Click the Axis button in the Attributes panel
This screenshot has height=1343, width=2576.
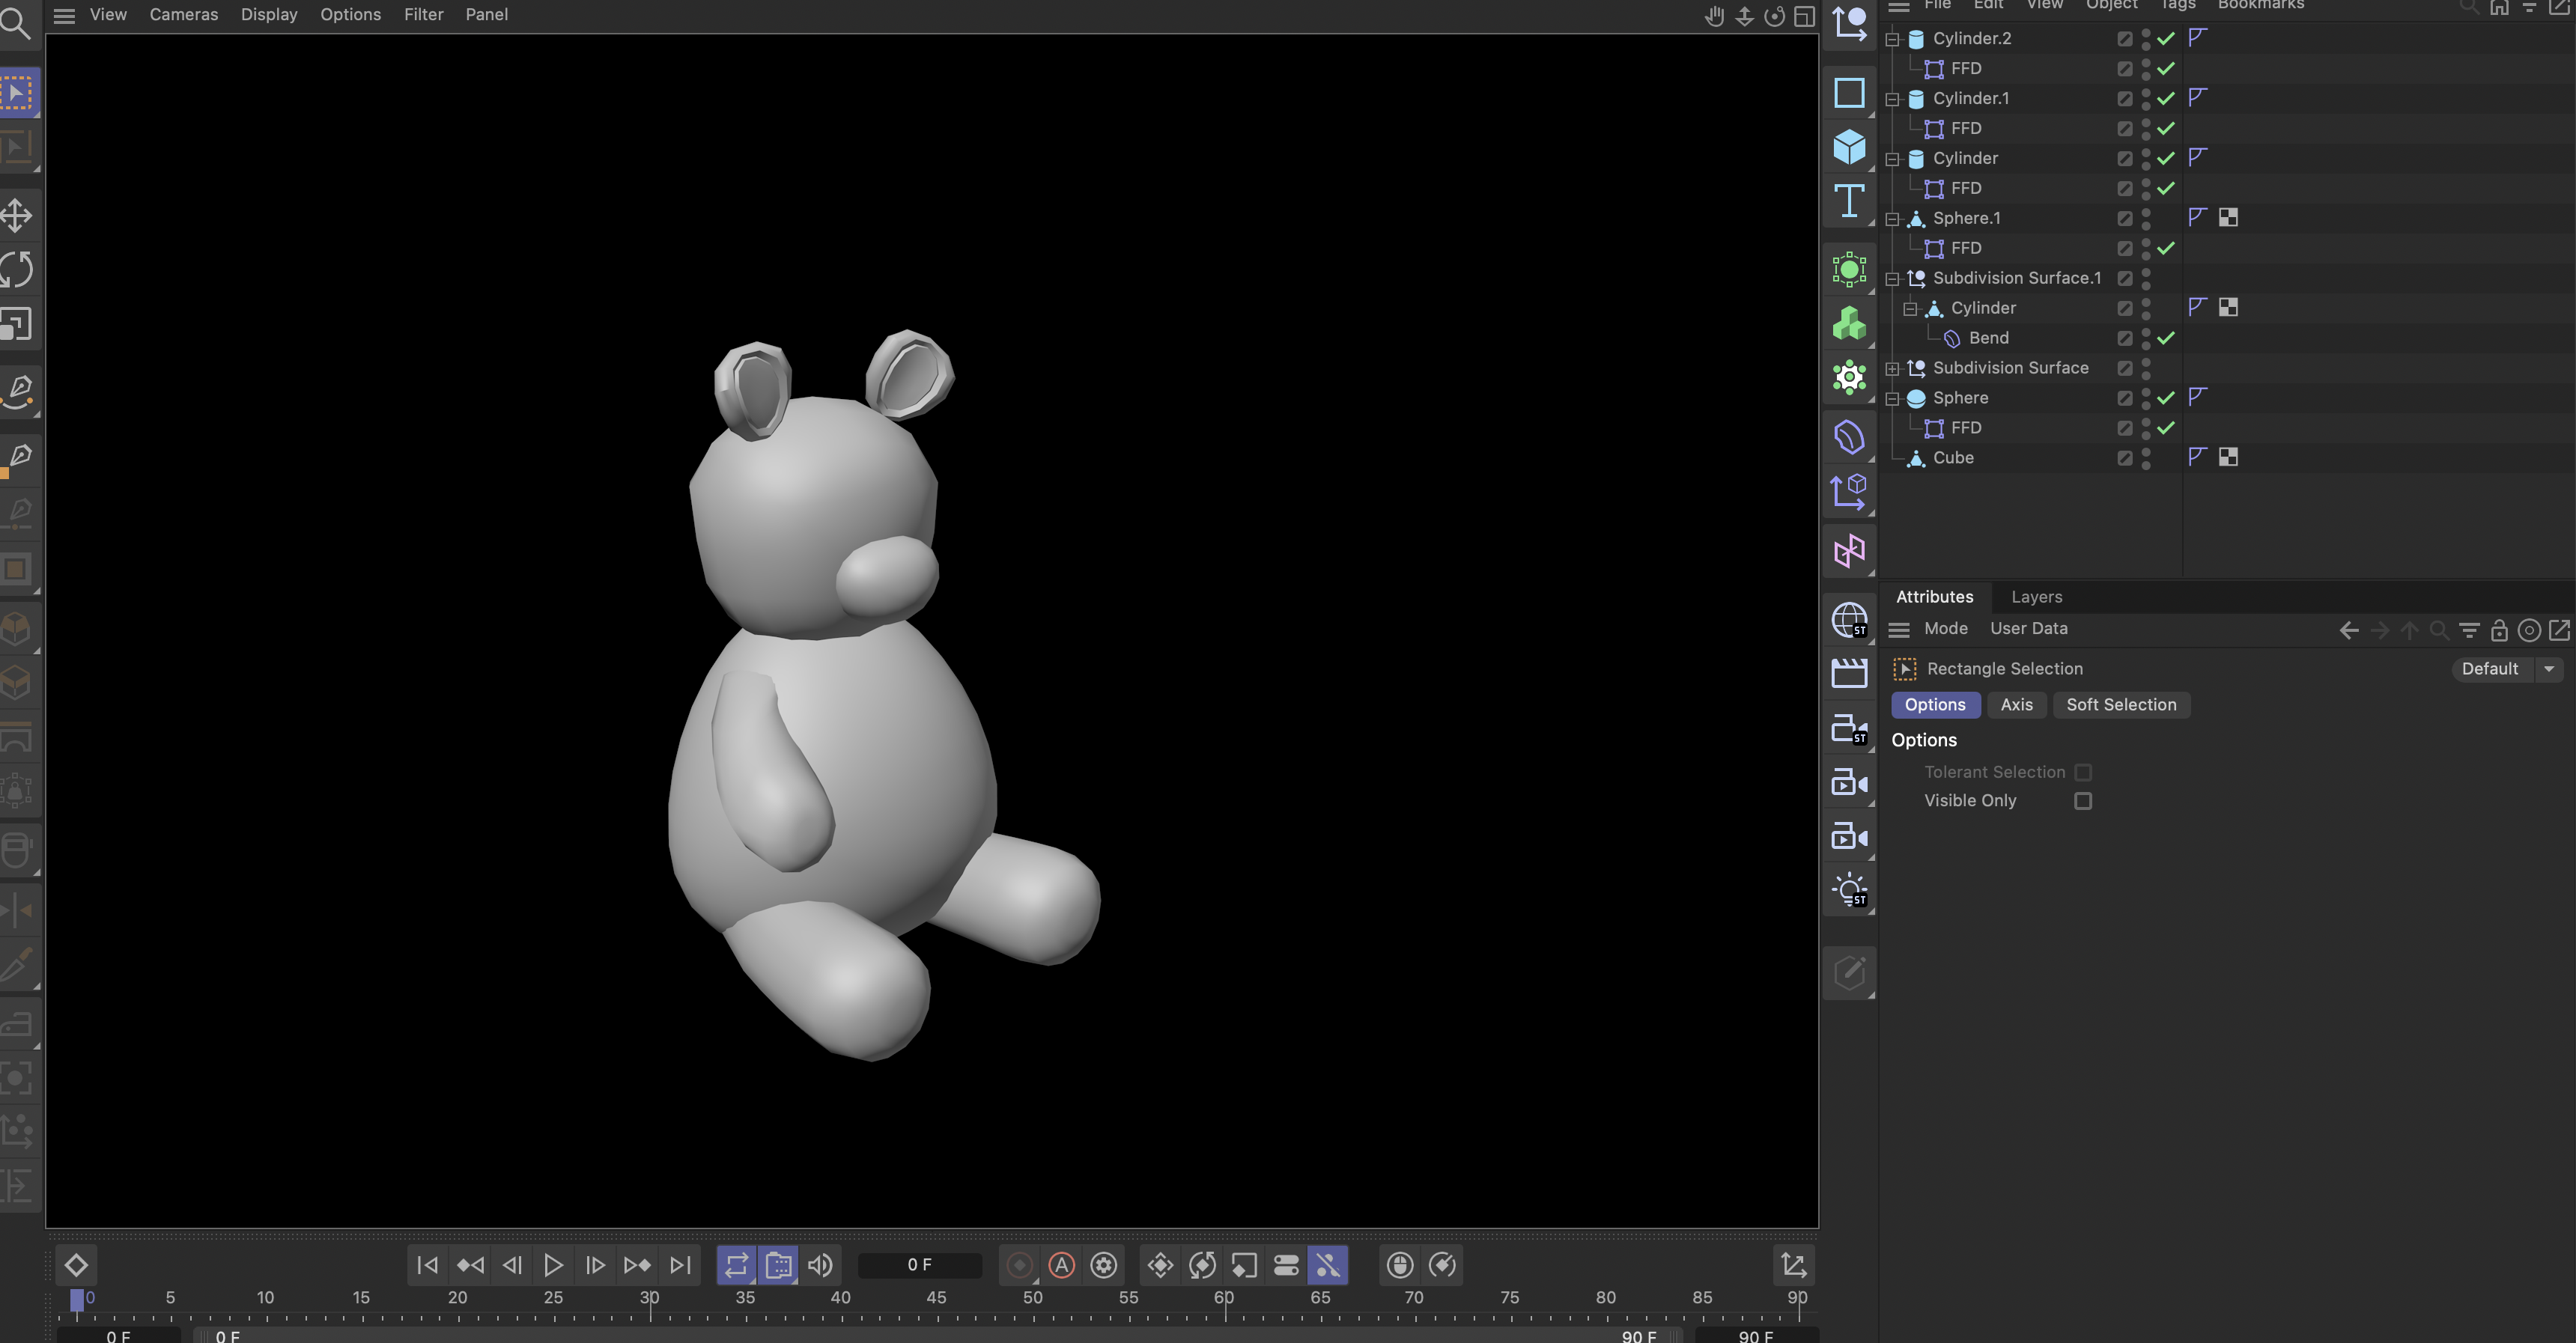pos(2016,704)
